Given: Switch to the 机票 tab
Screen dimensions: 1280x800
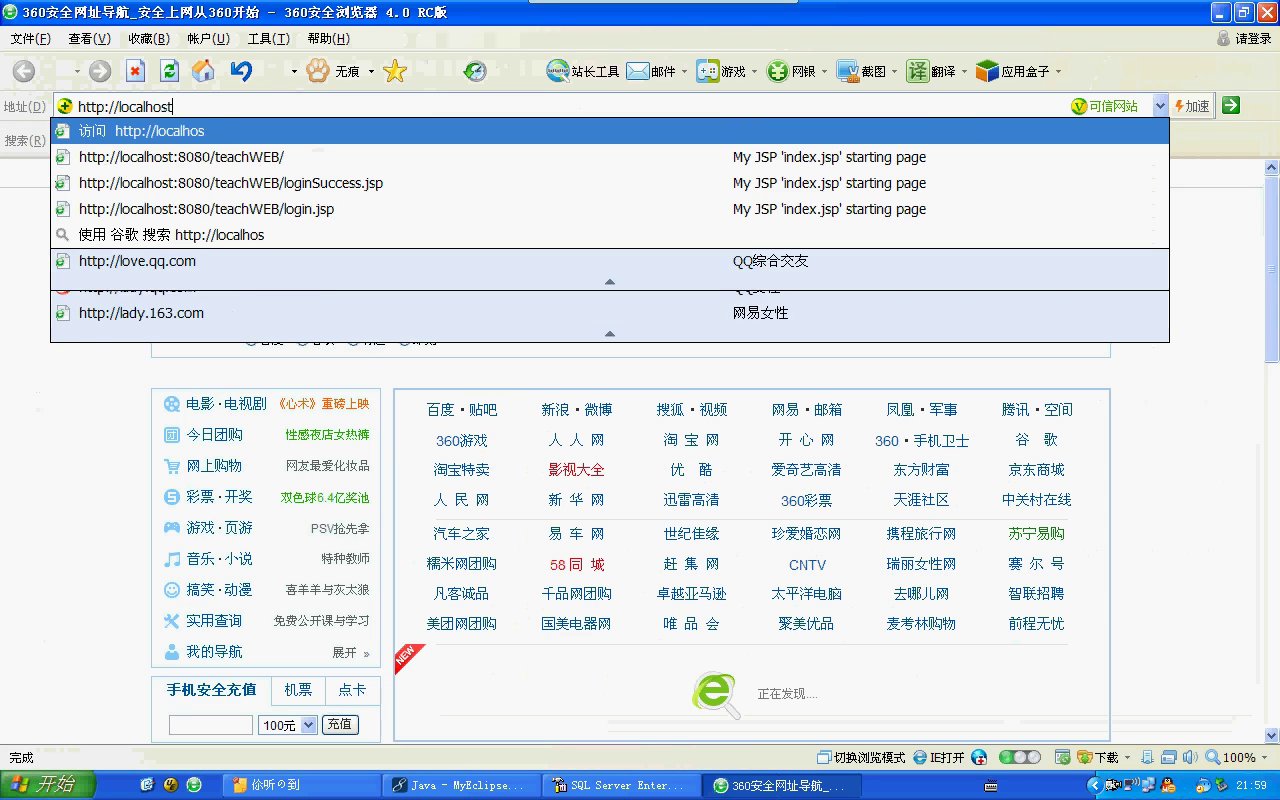Looking at the screenshot, I should click(298, 690).
